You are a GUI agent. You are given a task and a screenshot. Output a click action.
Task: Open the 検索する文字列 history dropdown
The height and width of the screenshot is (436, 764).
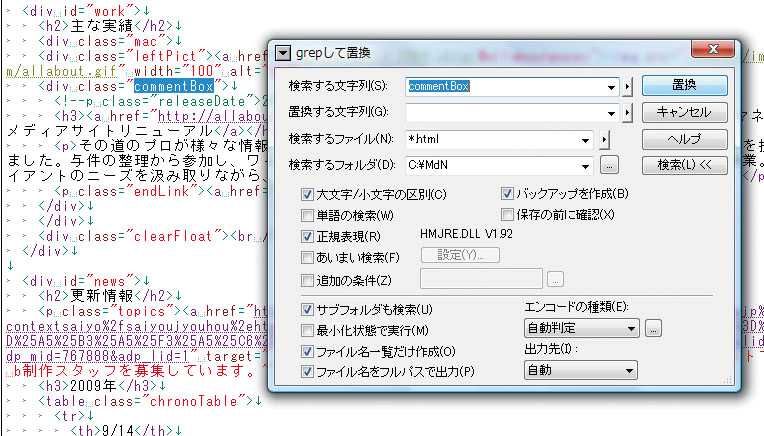[x=611, y=87]
